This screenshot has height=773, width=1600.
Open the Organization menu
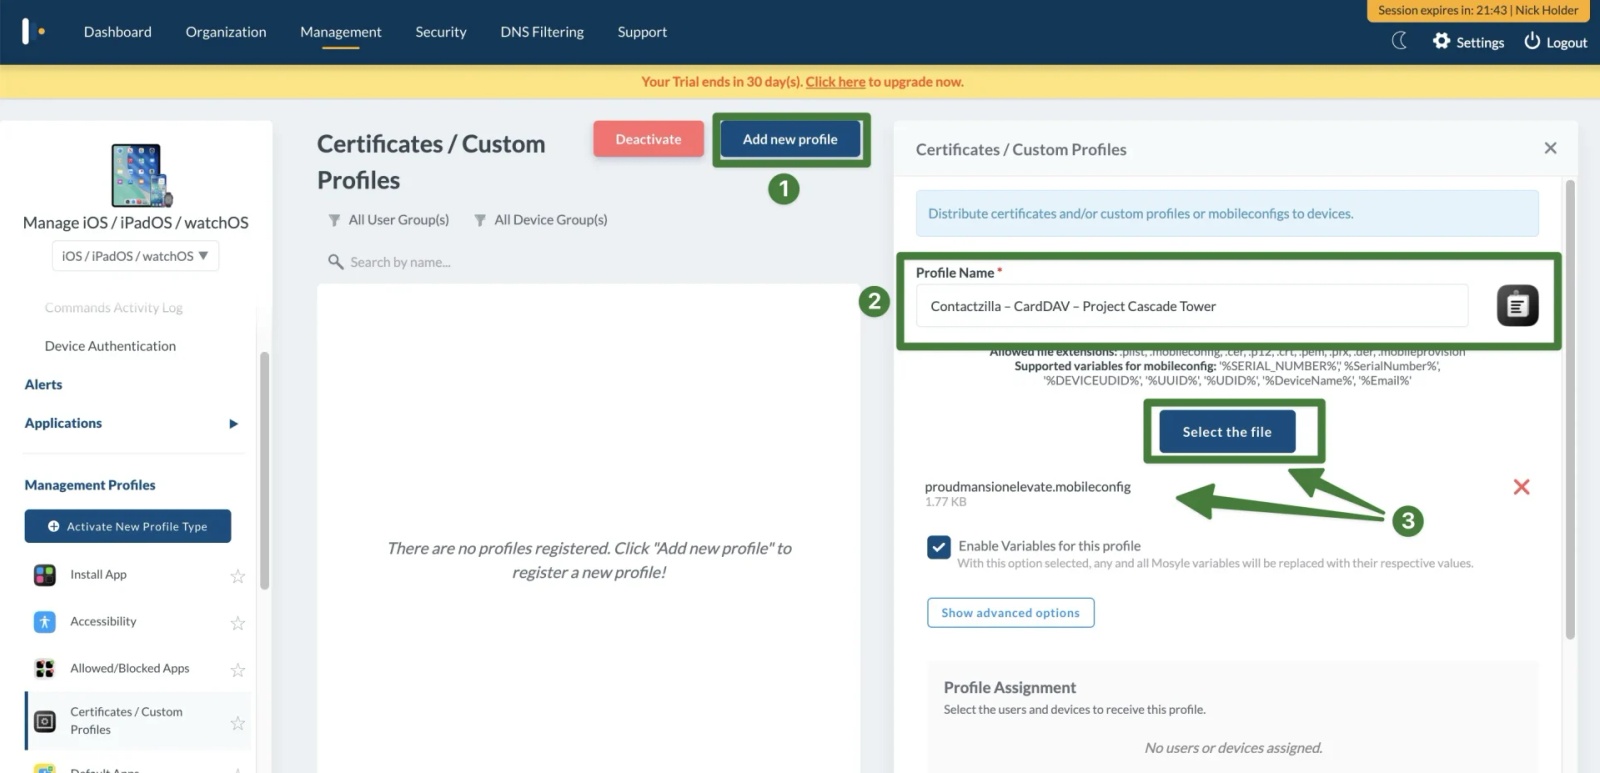(226, 32)
